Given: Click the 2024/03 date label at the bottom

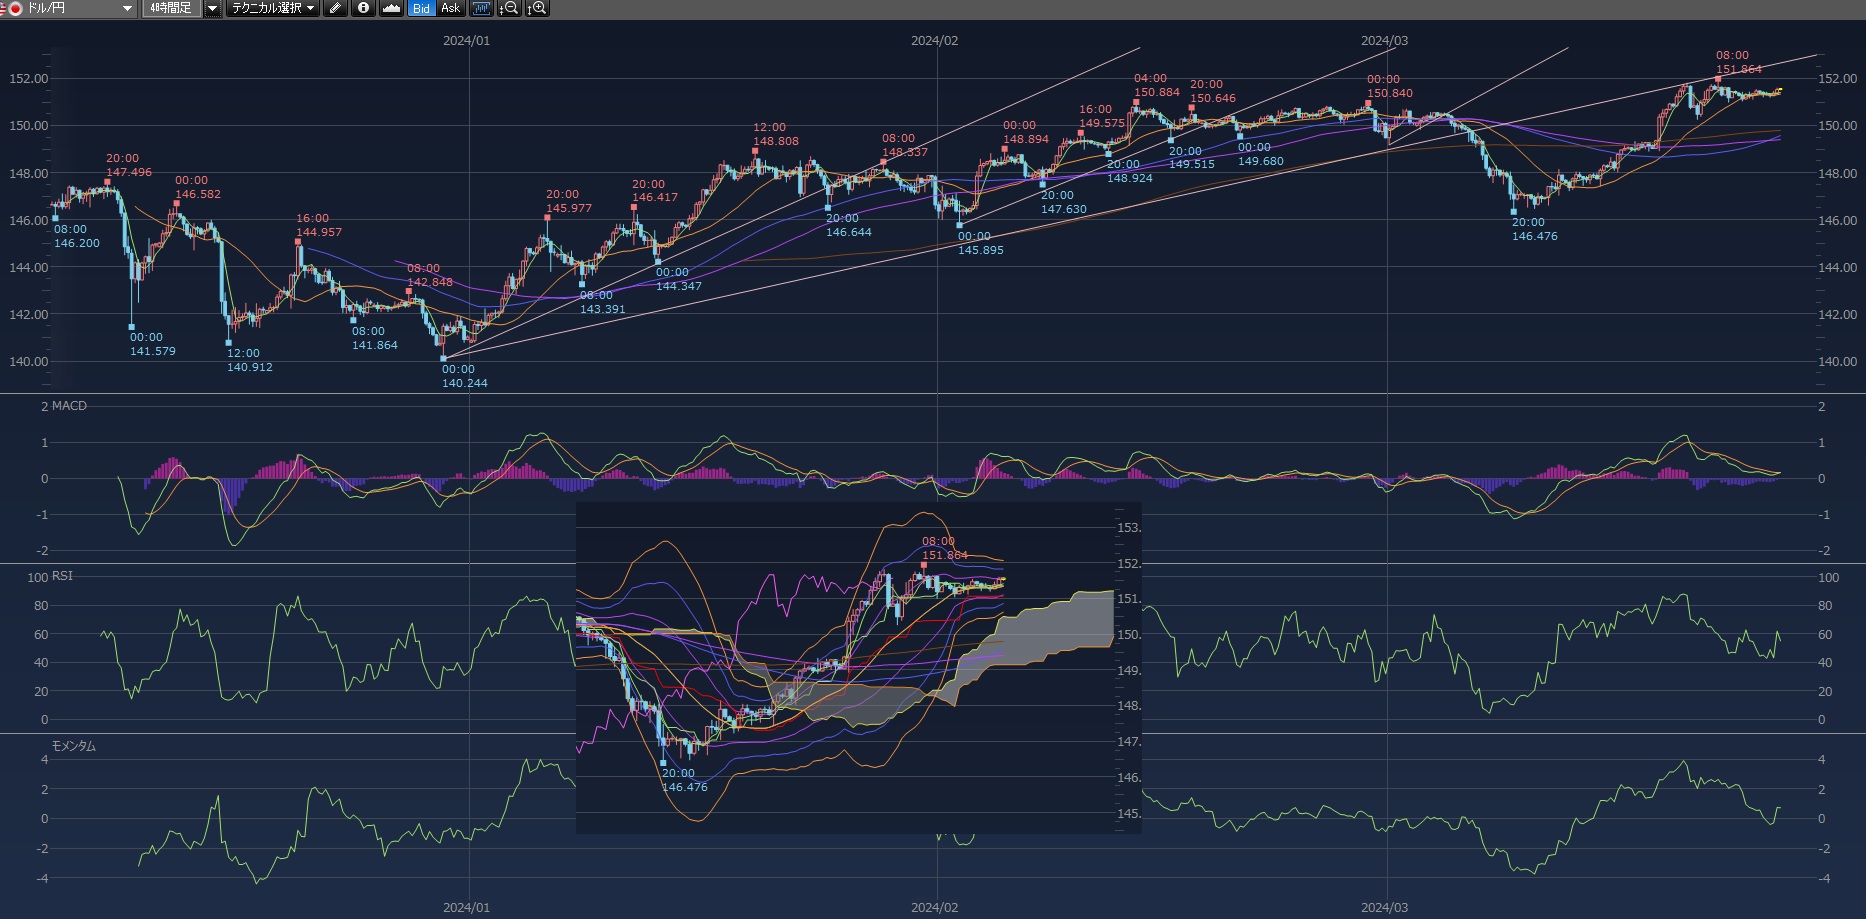Looking at the screenshot, I should tap(1384, 908).
